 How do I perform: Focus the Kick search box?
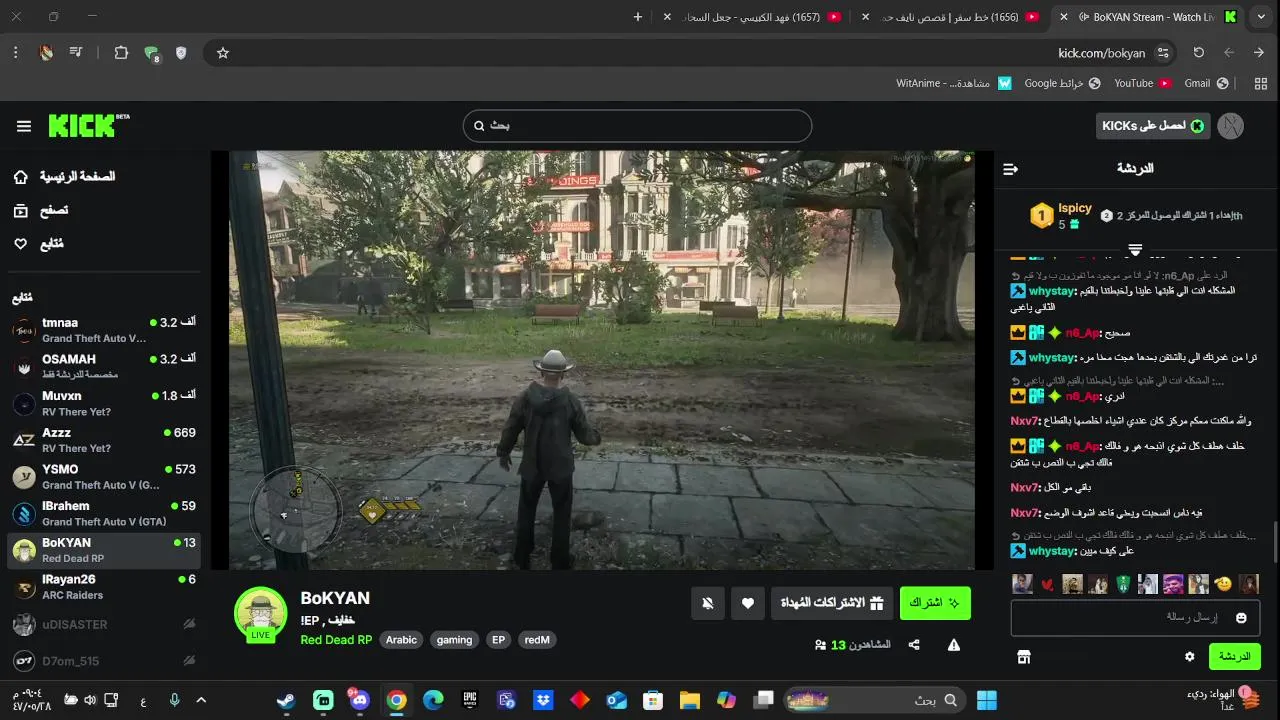pos(637,126)
